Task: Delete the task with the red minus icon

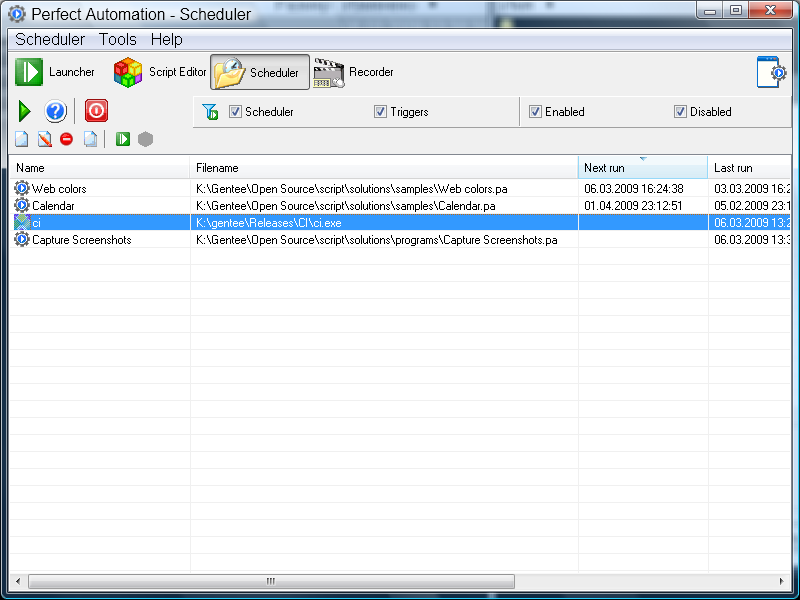Action: coord(66,139)
